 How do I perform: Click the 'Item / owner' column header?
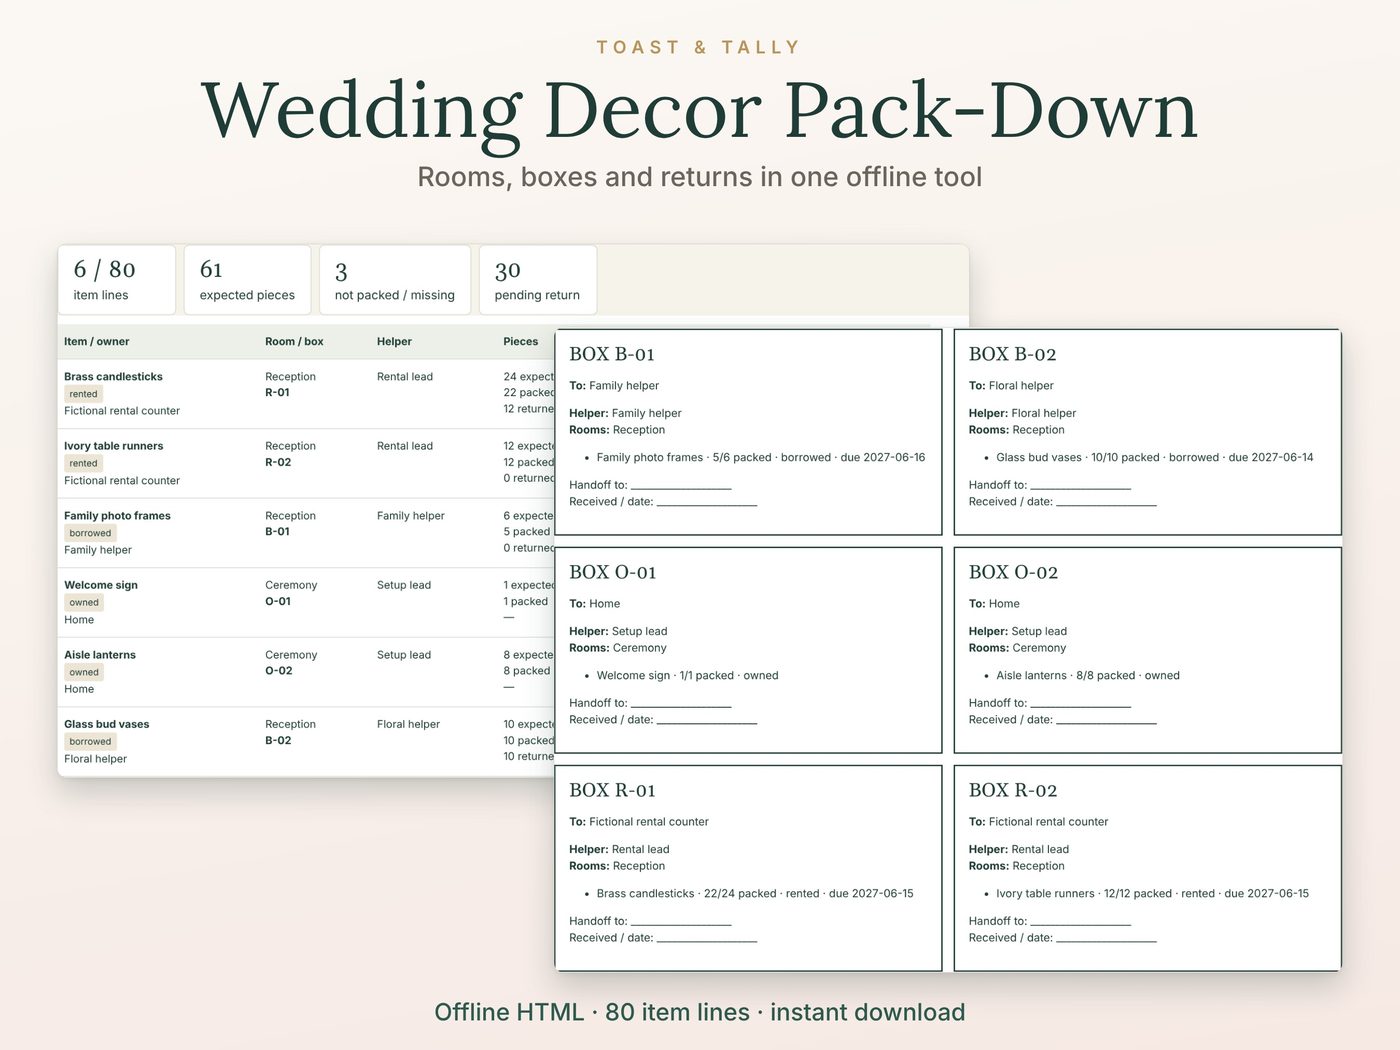coord(97,341)
